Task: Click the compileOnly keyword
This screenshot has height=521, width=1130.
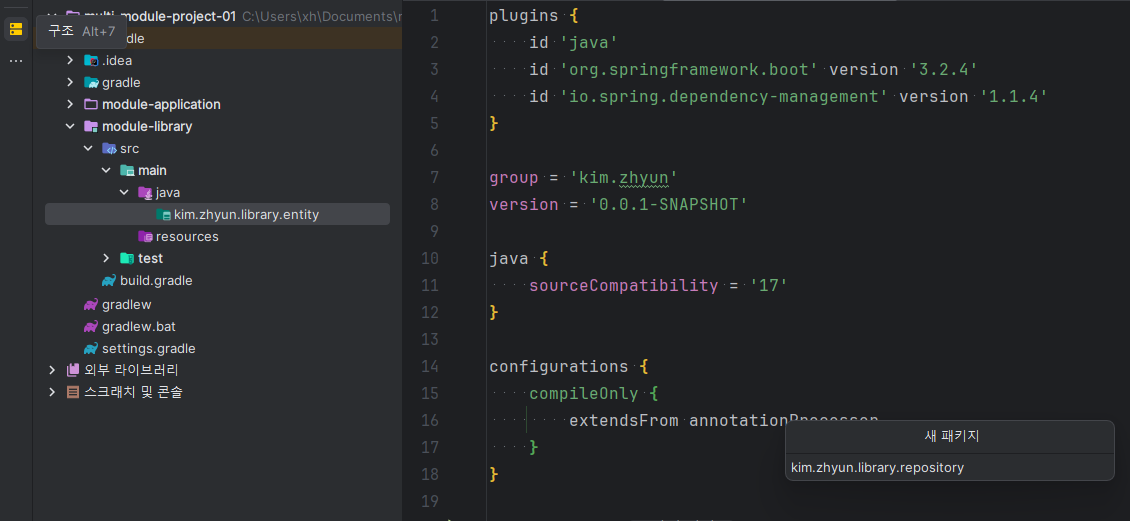Action: pyautogui.click(x=584, y=393)
